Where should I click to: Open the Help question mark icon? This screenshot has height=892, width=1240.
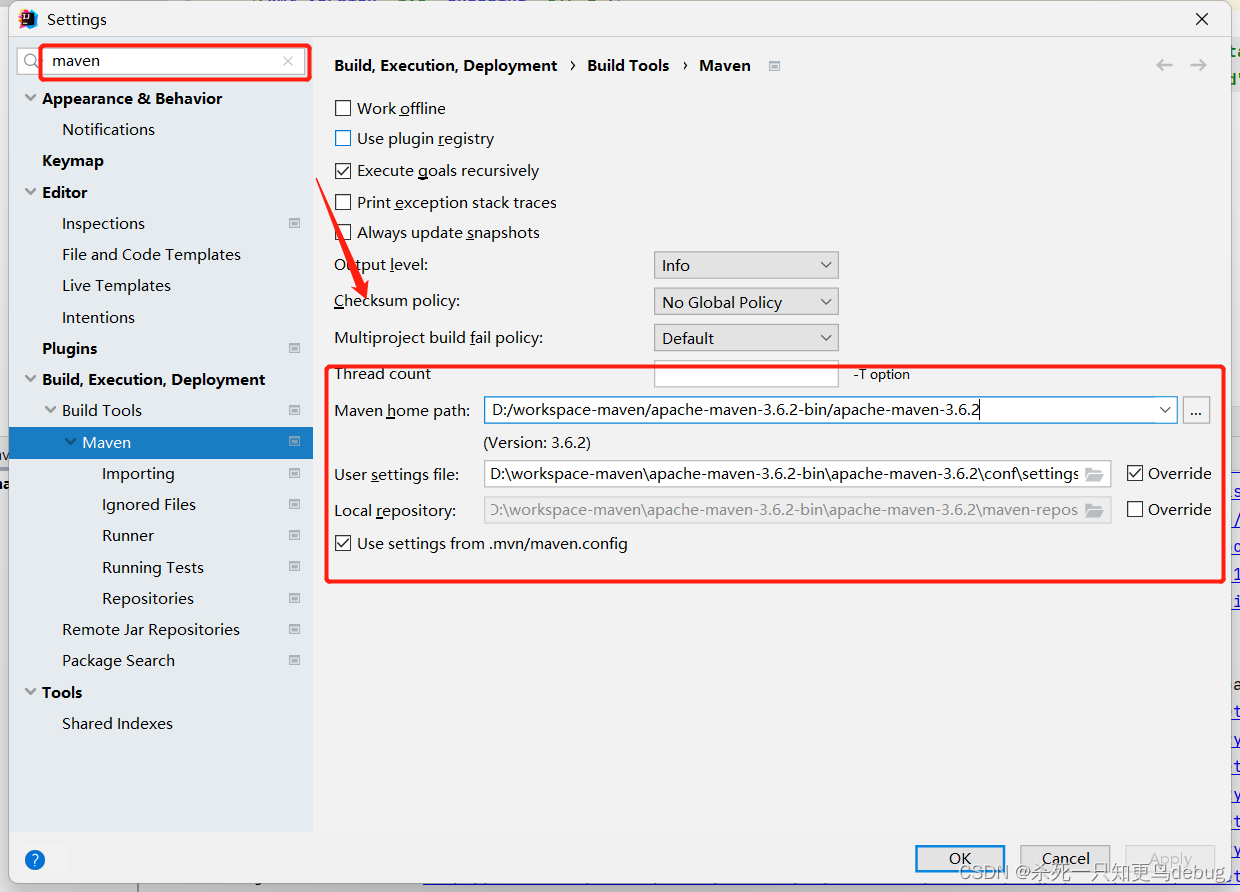tap(35, 859)
